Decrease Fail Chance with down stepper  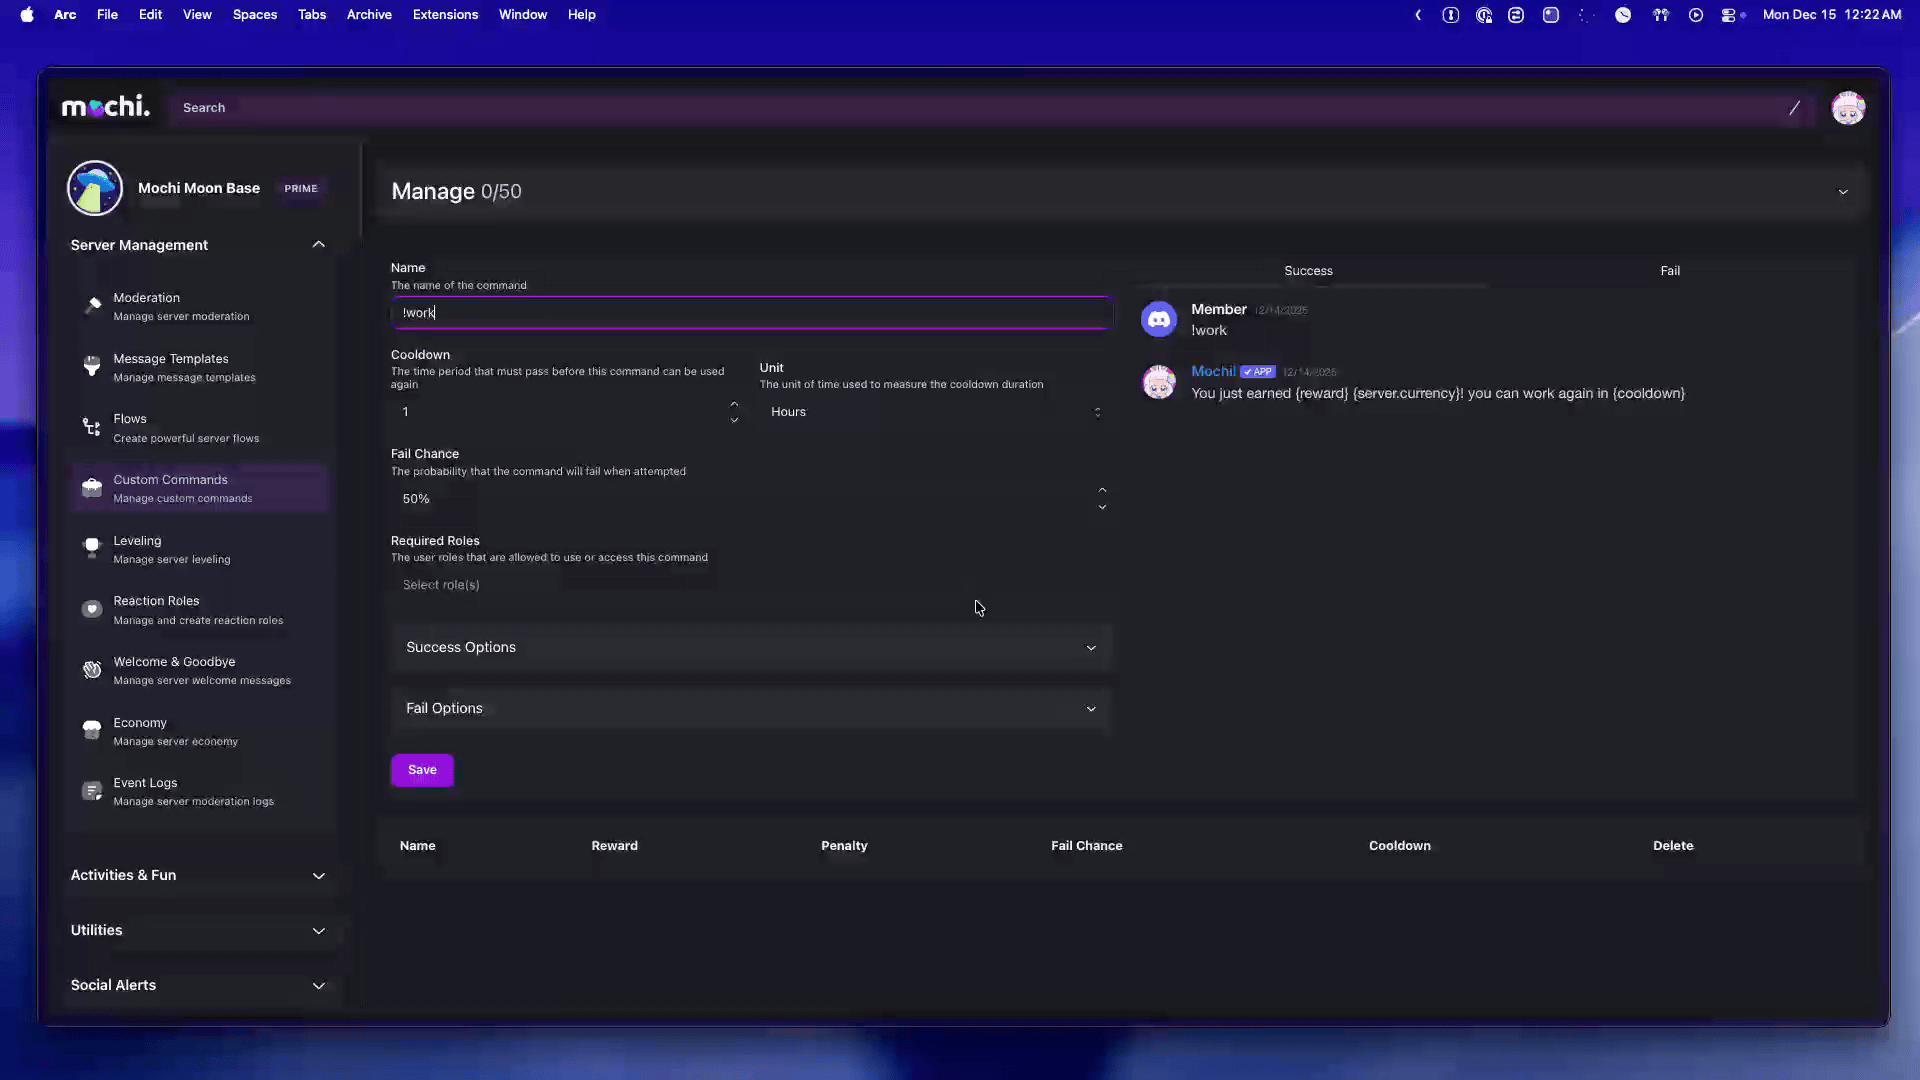(x=1102, y=507)
